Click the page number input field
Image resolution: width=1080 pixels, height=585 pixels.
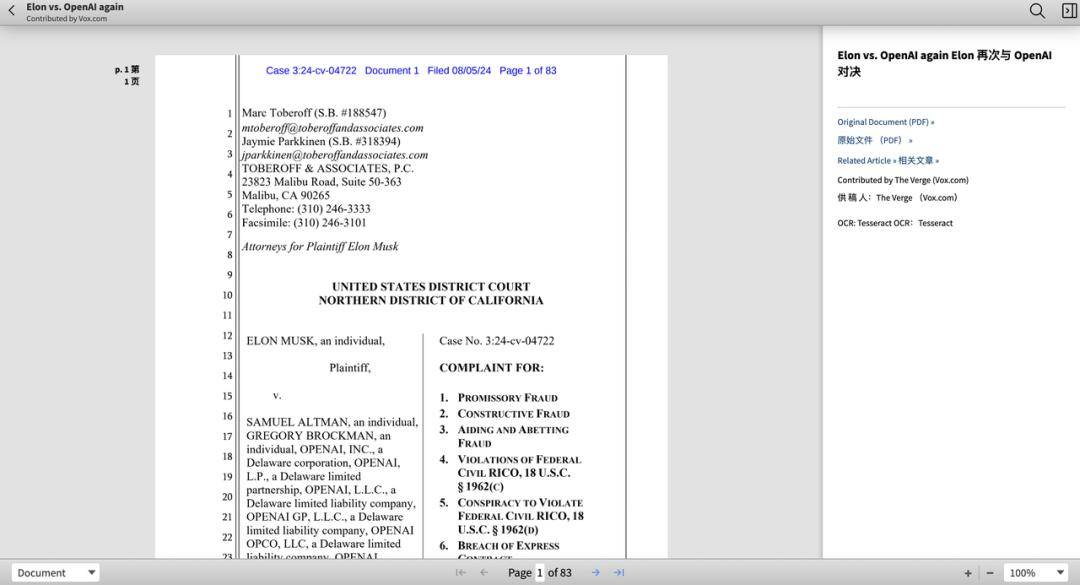[540, 573]
